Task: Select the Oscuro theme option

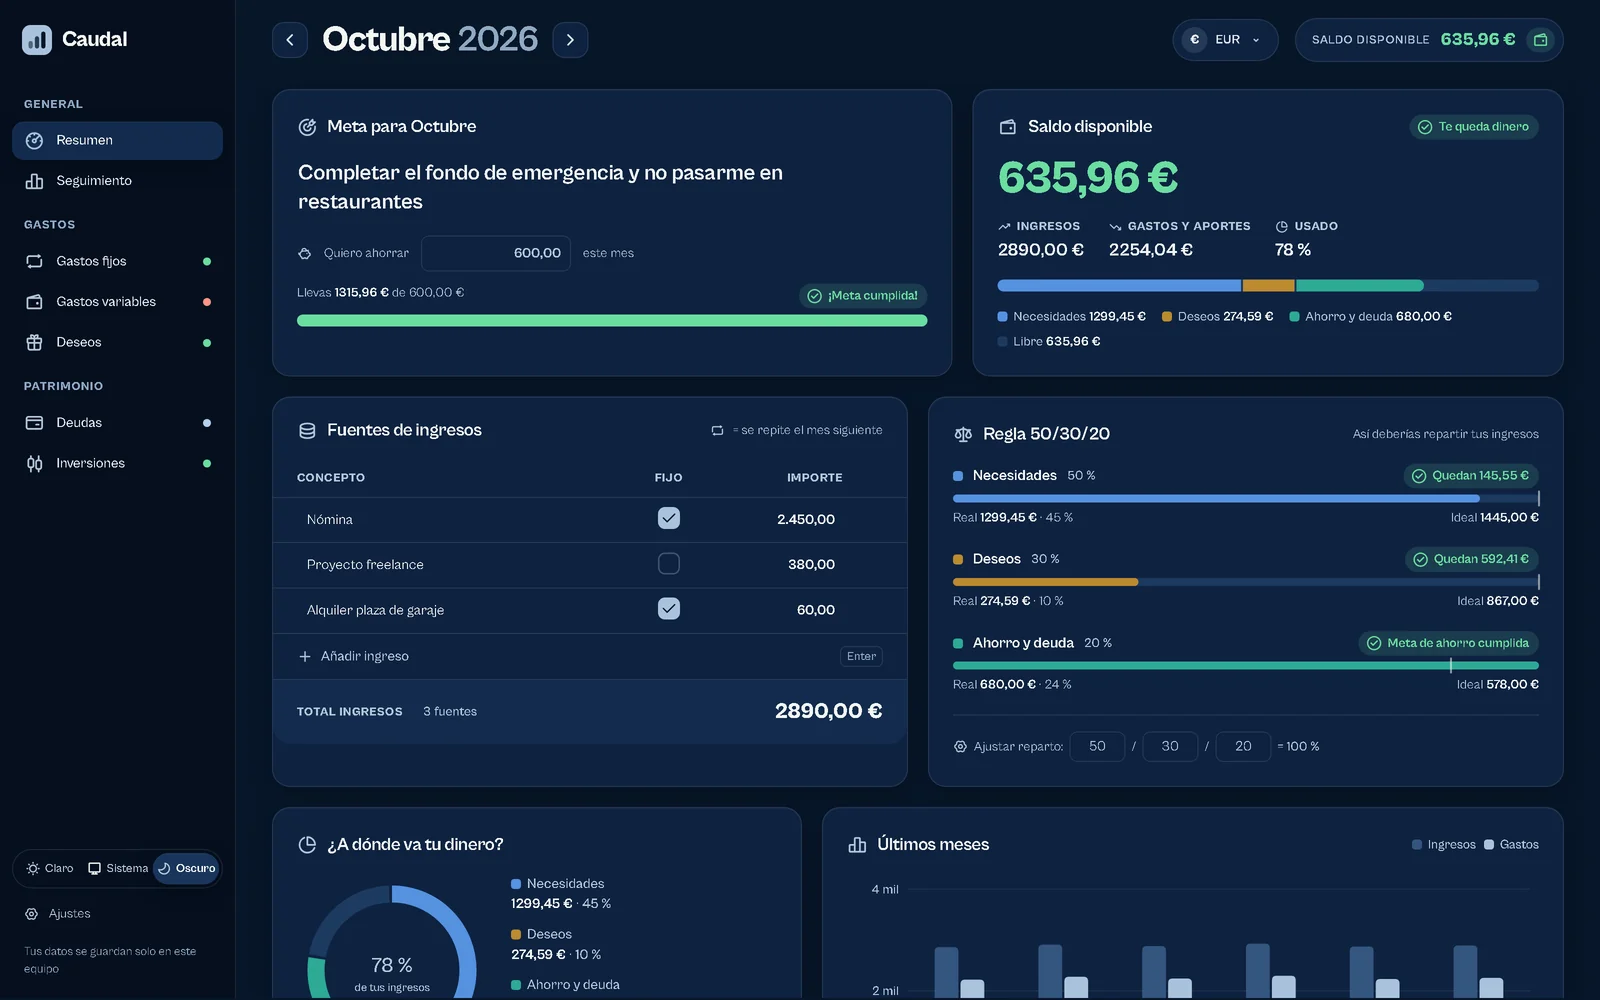Action: coord(187,868)
